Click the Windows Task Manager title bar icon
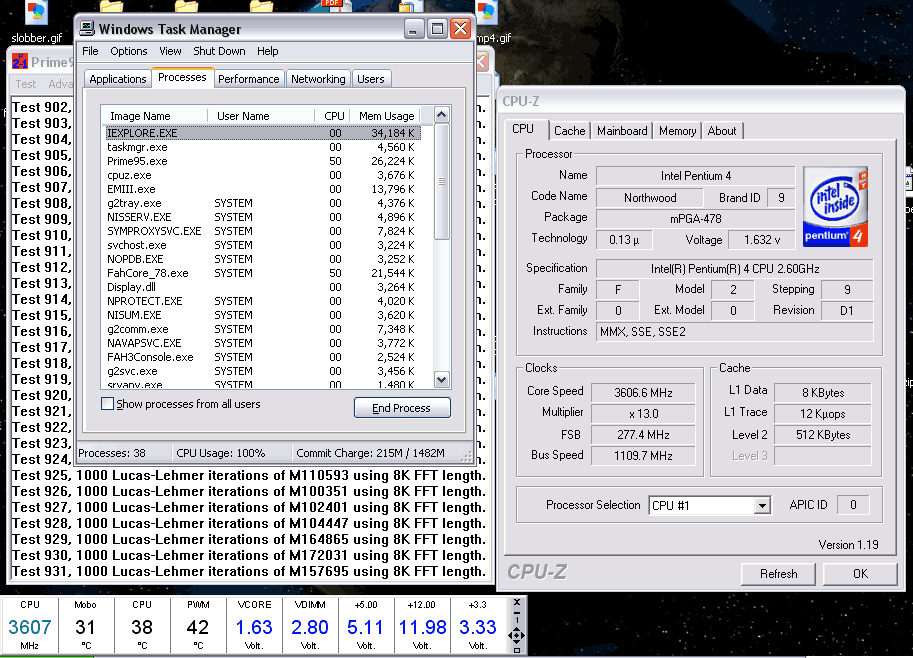 click(x=87, y=29)
